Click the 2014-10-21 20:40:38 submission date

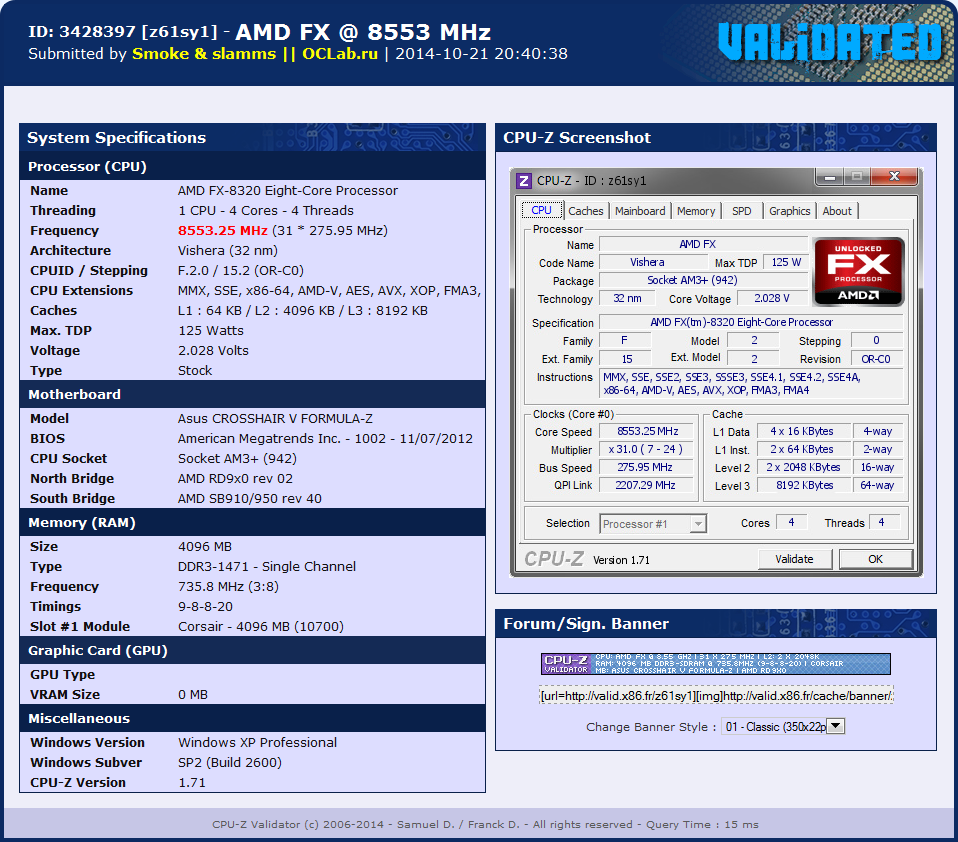point(481,54)
